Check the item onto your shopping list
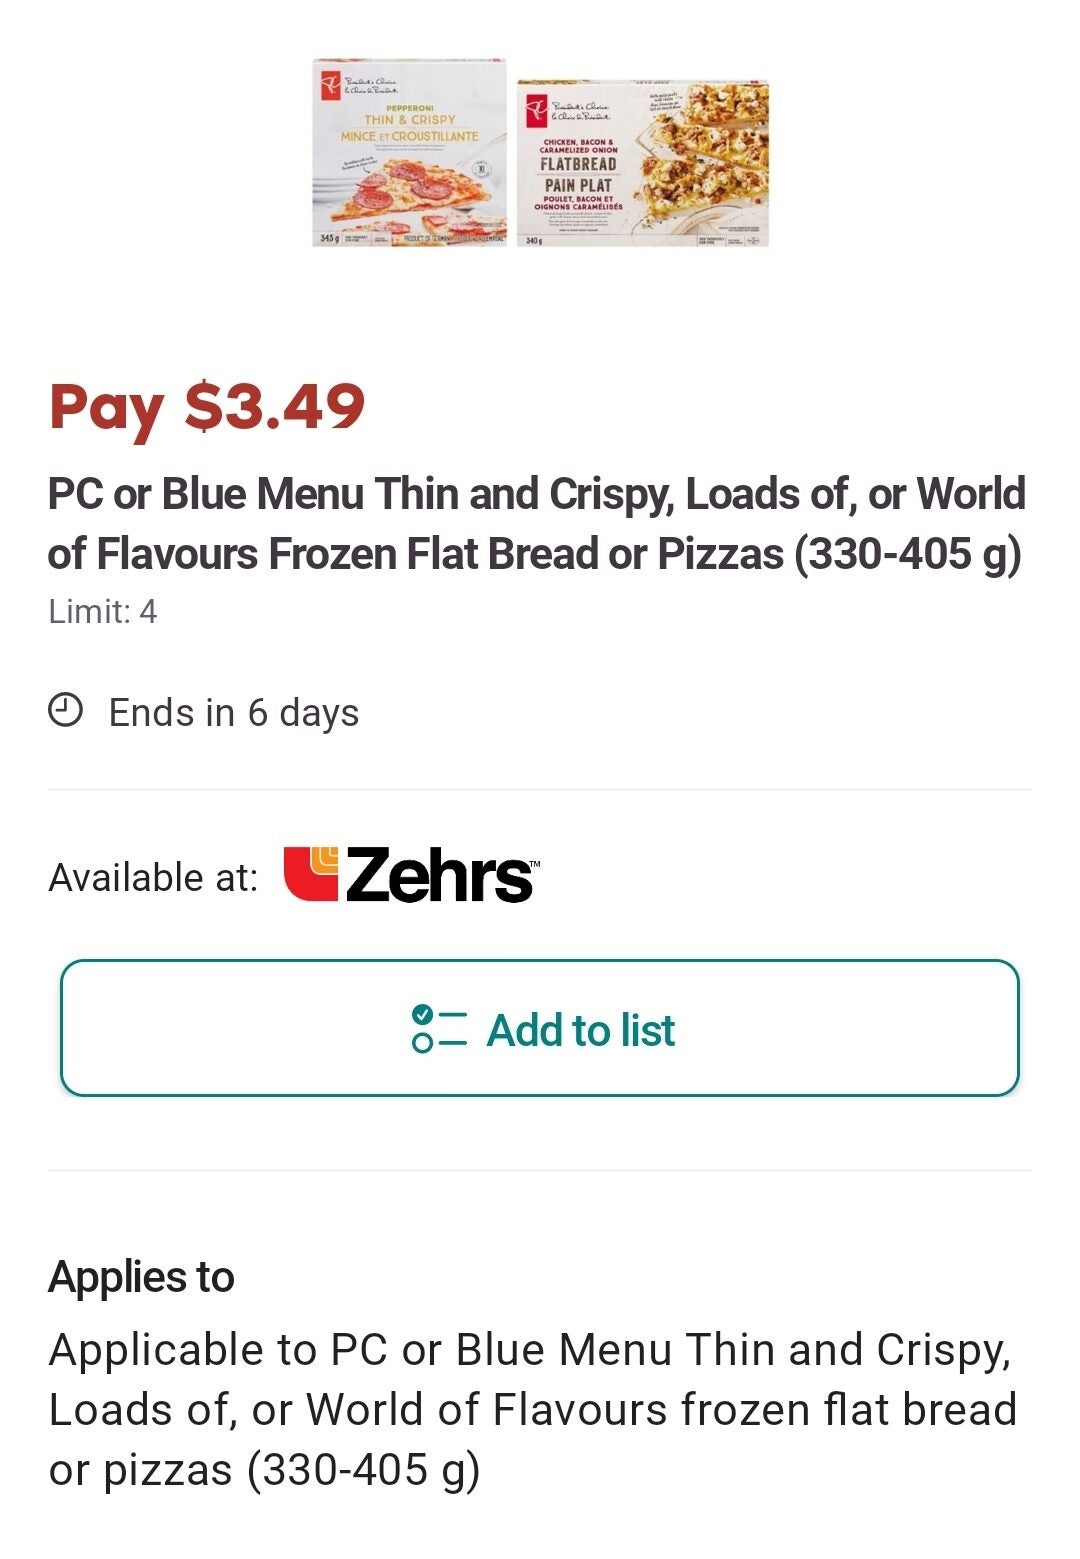1080x1559 pixels. tap(540, 1028)
